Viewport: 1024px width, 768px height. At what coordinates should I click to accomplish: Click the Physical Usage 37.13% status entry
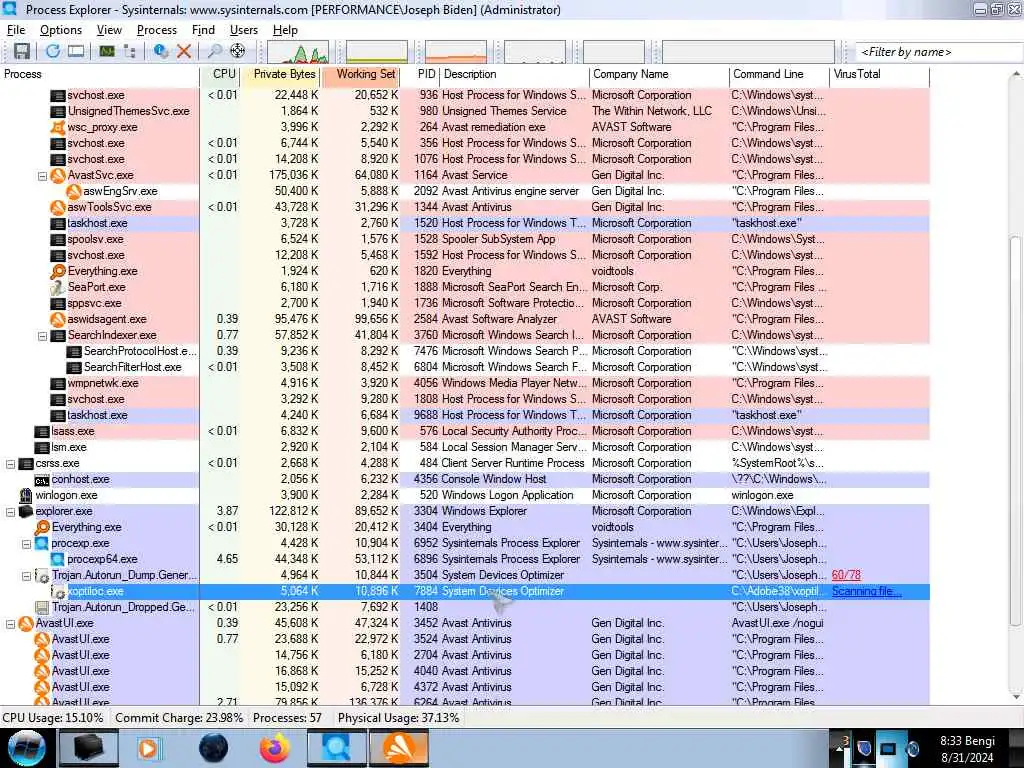(398, 718)
